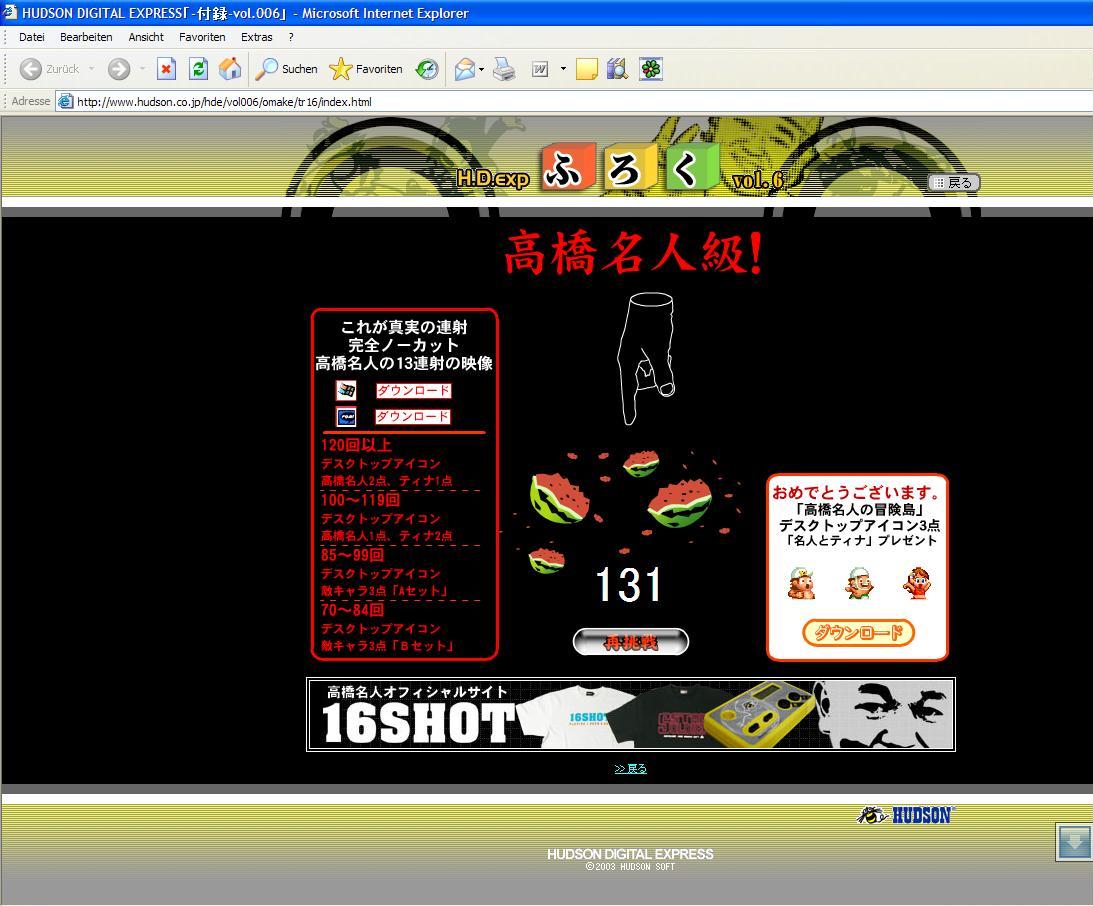Click the 戻る button in the page header
The width and height of the screenshot is (1093, 906).
(954, 183)
